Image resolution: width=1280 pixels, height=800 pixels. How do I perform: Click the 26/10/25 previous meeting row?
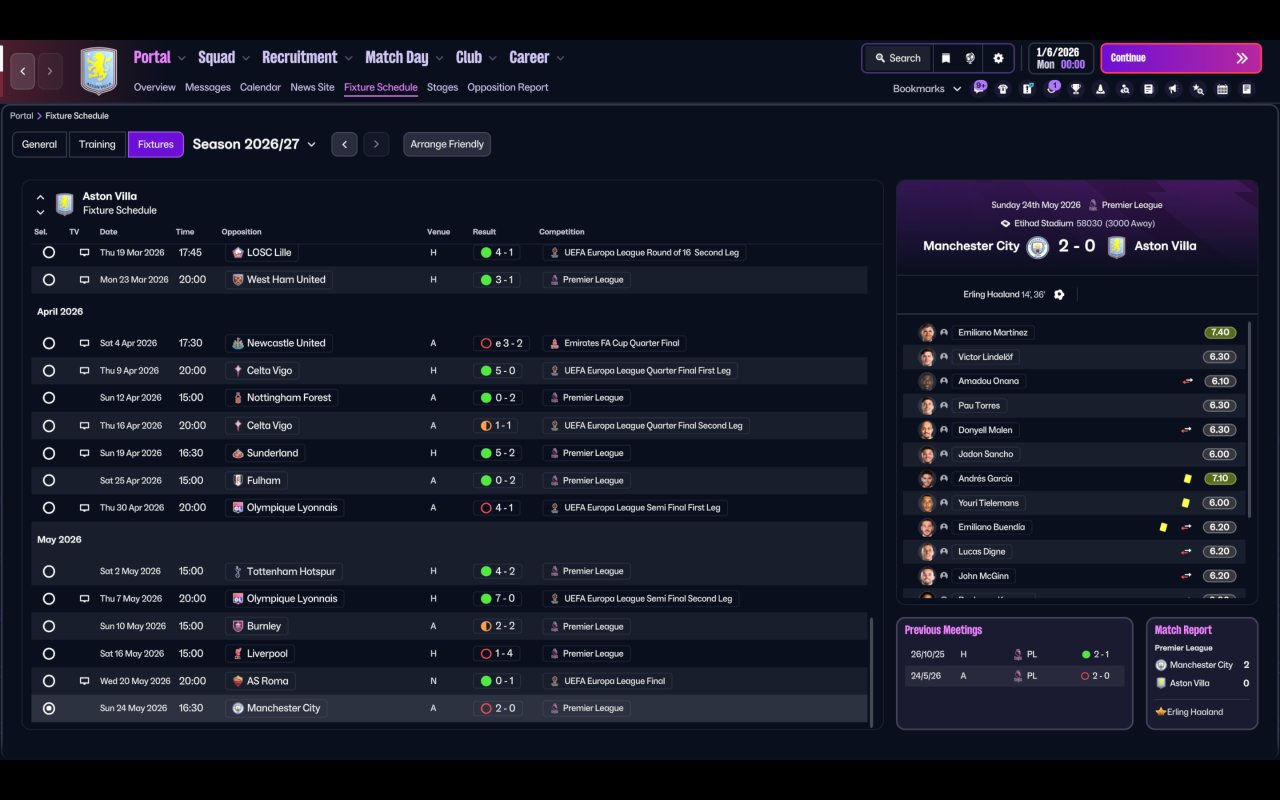[1014, 654]
